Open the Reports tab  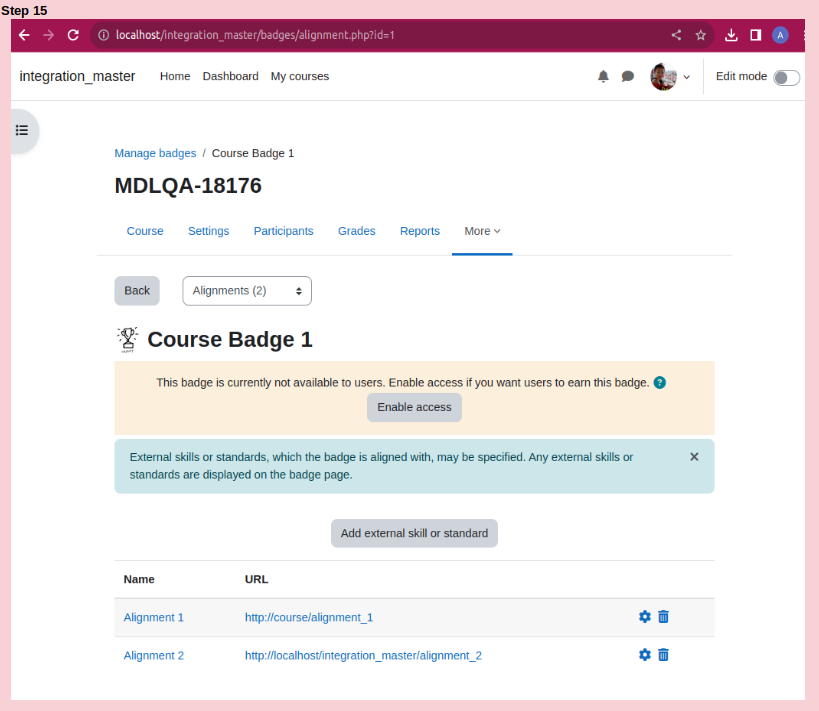pyautogui.click(x=420, y=231)
